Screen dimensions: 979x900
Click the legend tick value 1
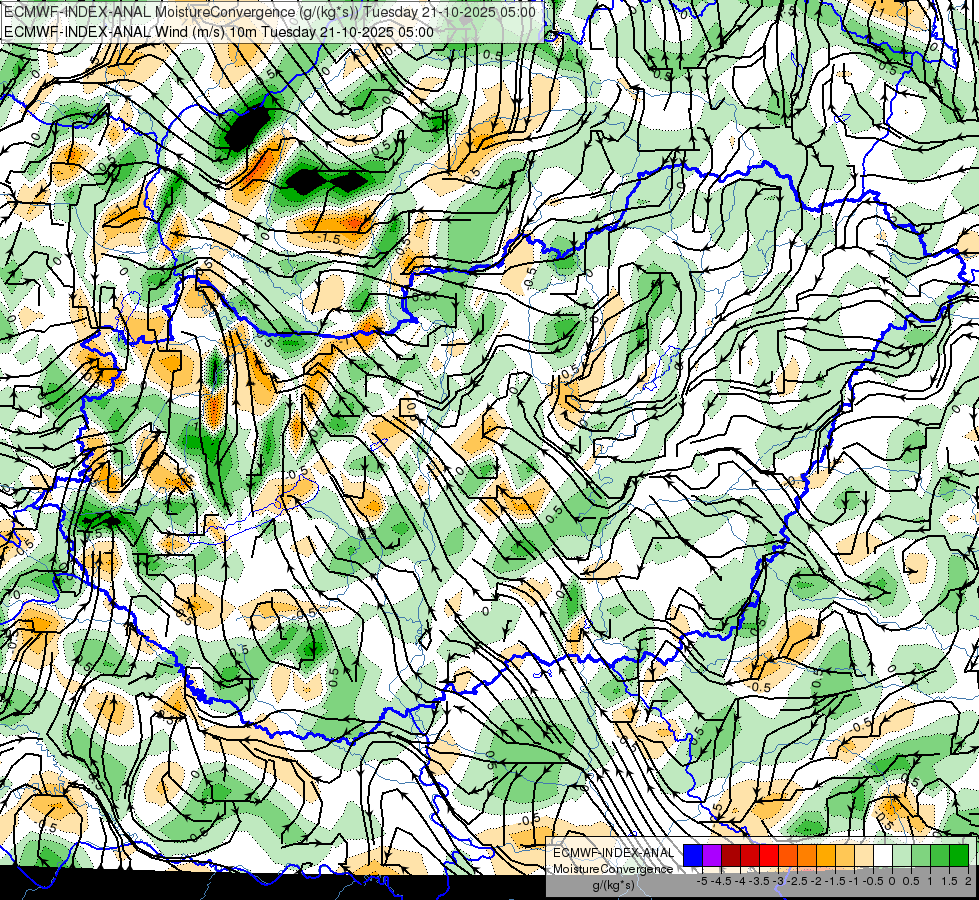pos(930,881)
